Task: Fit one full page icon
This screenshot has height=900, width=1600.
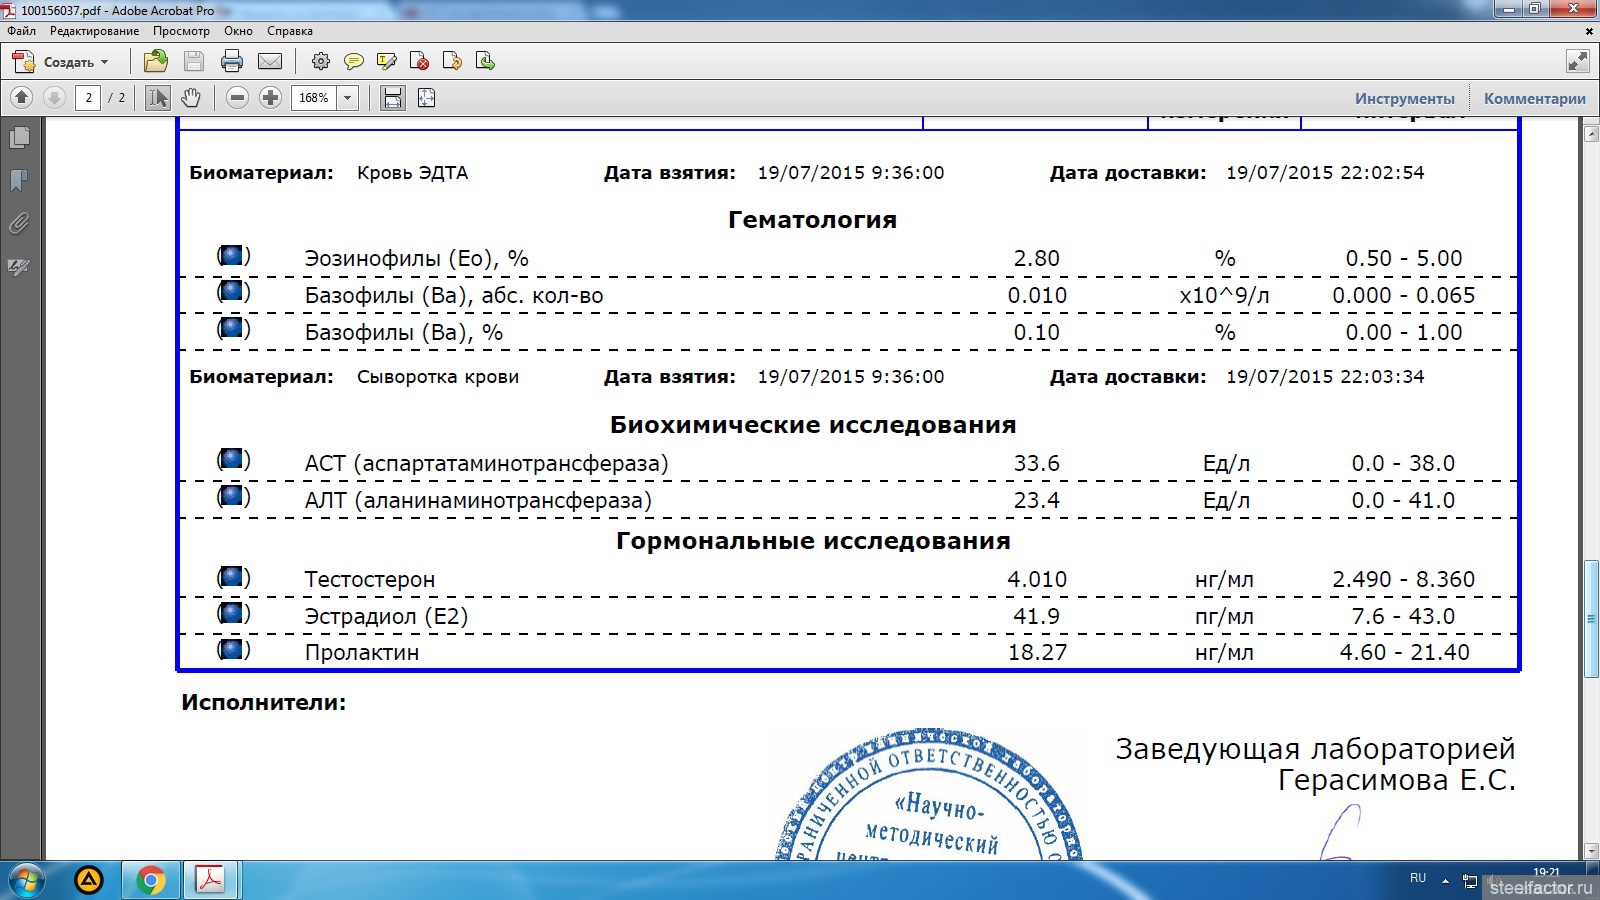Action: 427,97
